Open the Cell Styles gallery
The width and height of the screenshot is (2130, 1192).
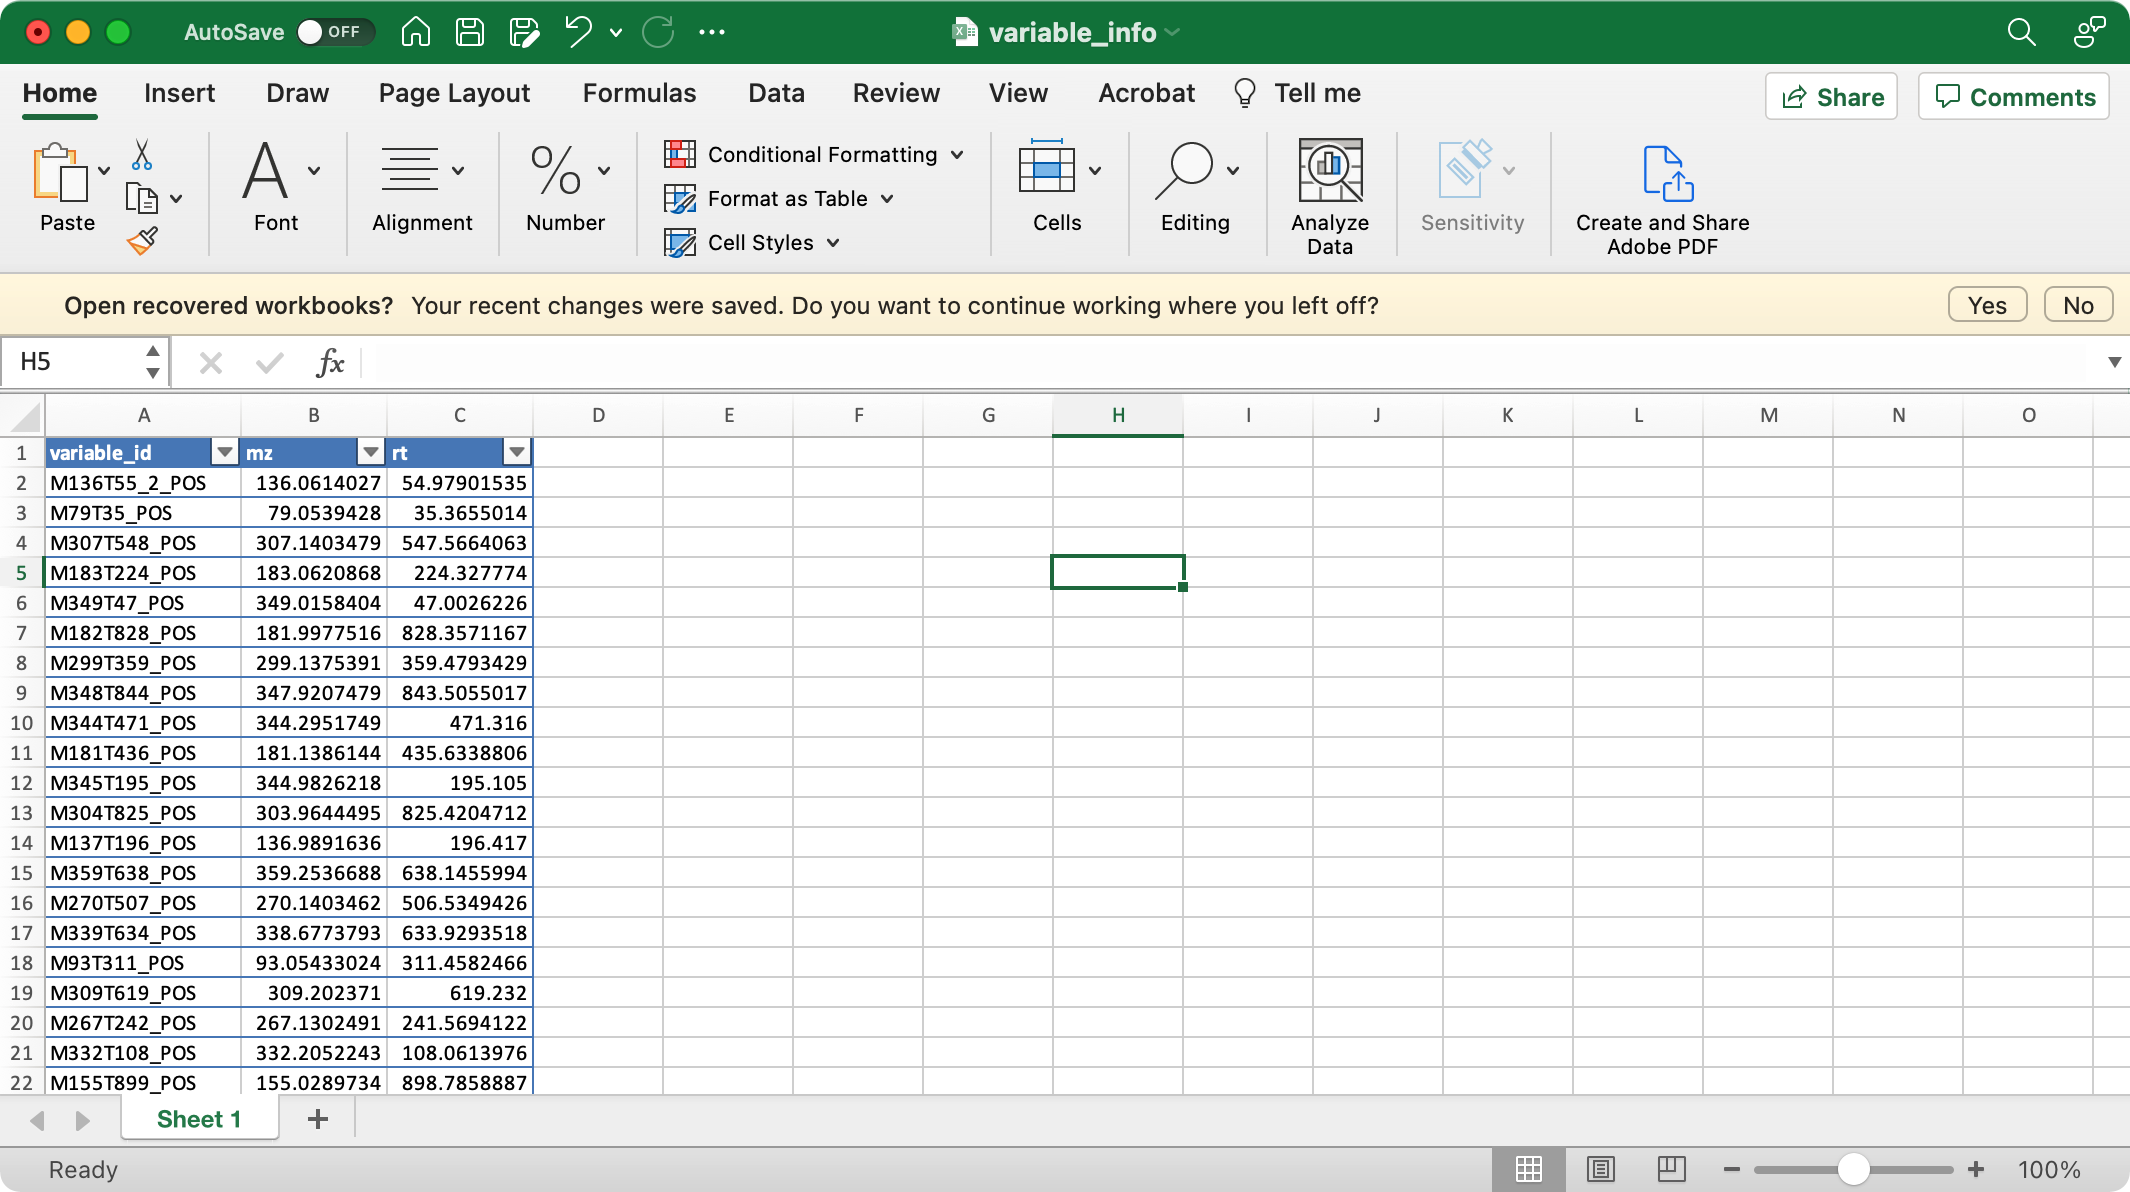(751, 242)
